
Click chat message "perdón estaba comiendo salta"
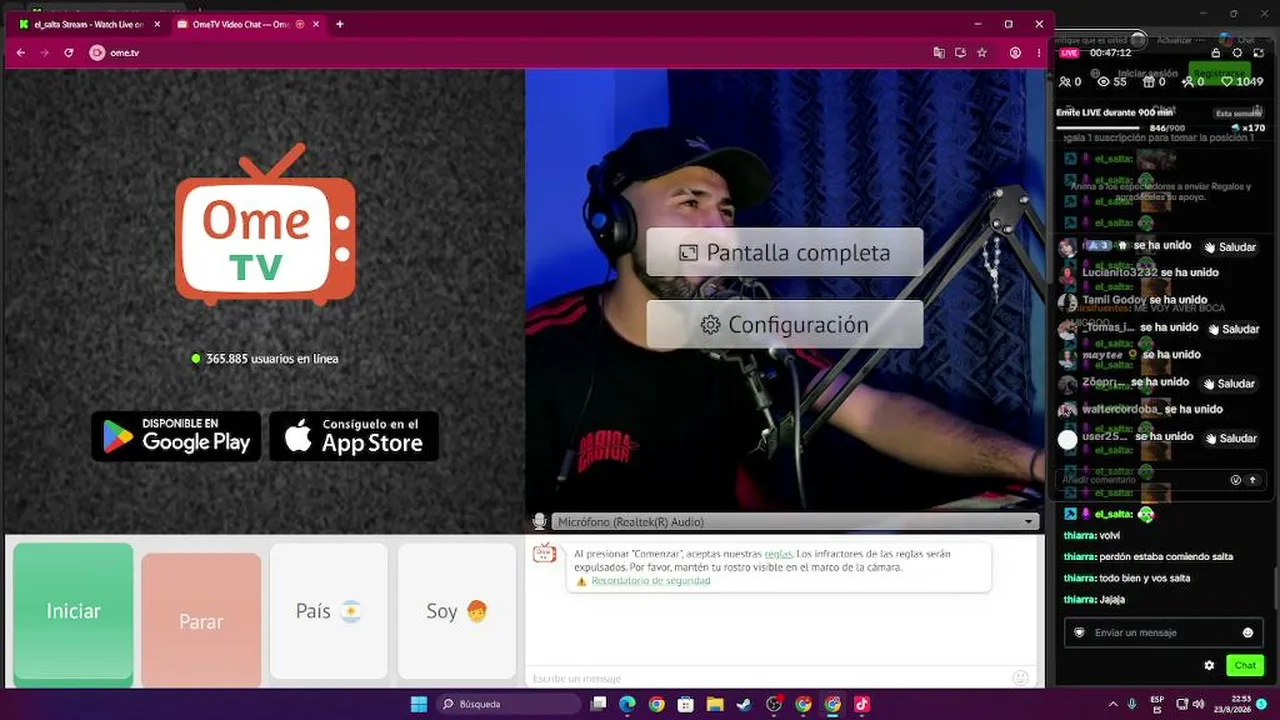[1165, 557]
